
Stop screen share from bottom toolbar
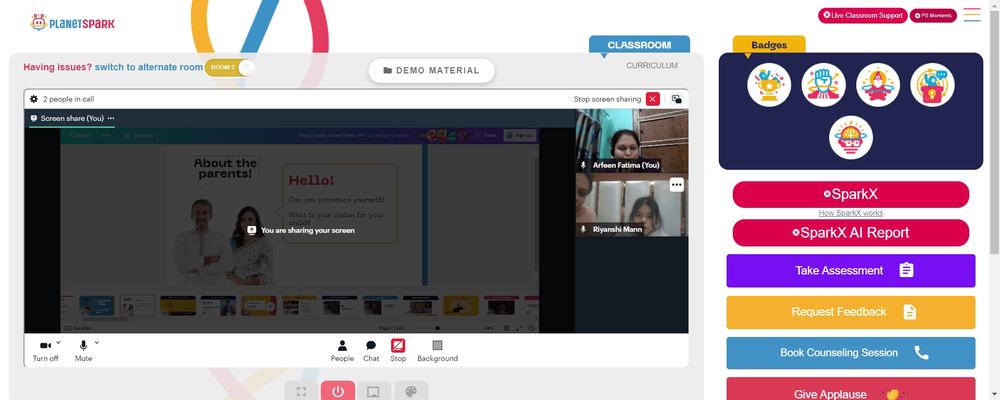point(398,350)
